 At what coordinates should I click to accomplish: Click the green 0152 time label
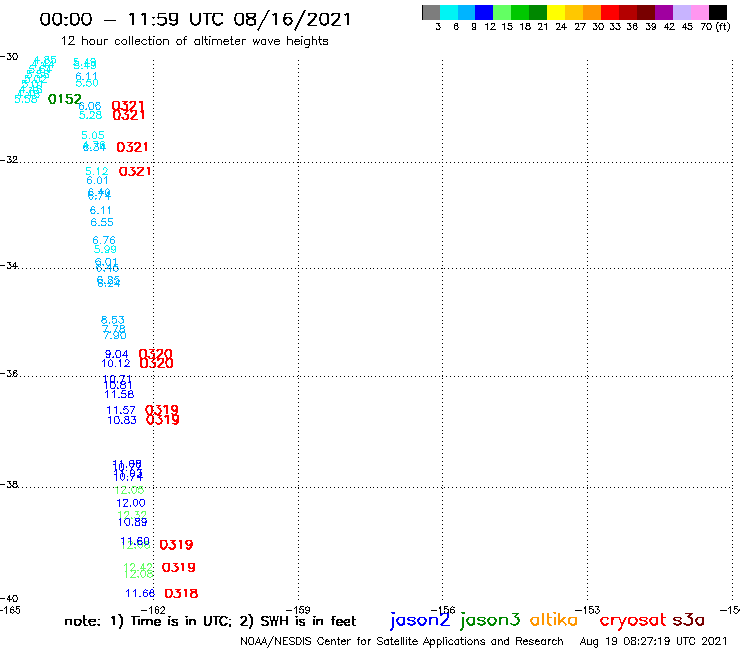click(x=65, y=99)
